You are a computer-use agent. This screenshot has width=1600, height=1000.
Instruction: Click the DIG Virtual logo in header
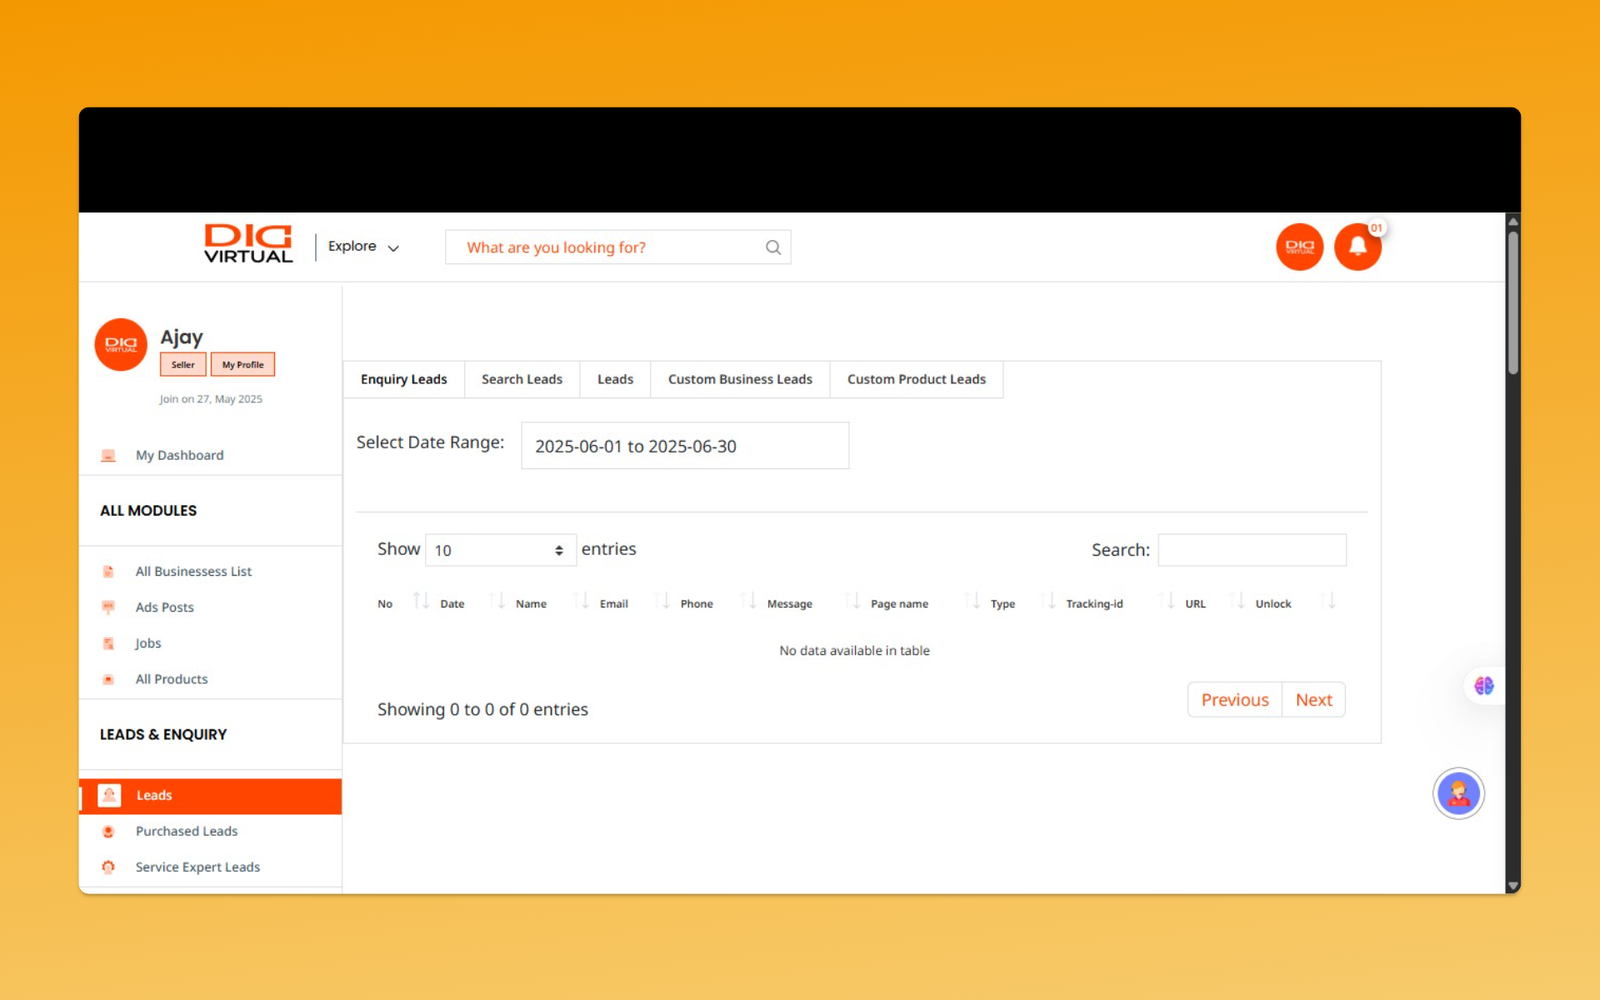click(248, 244)
